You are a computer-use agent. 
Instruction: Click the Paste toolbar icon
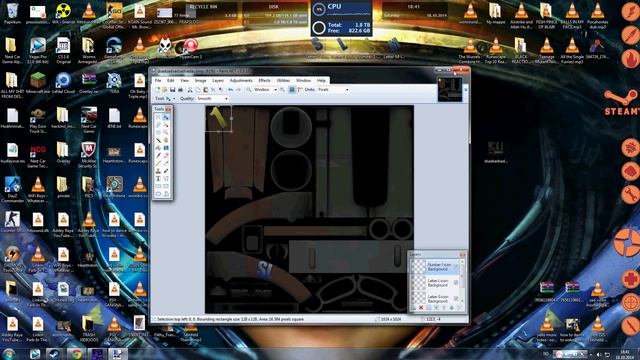click(205, 89)
